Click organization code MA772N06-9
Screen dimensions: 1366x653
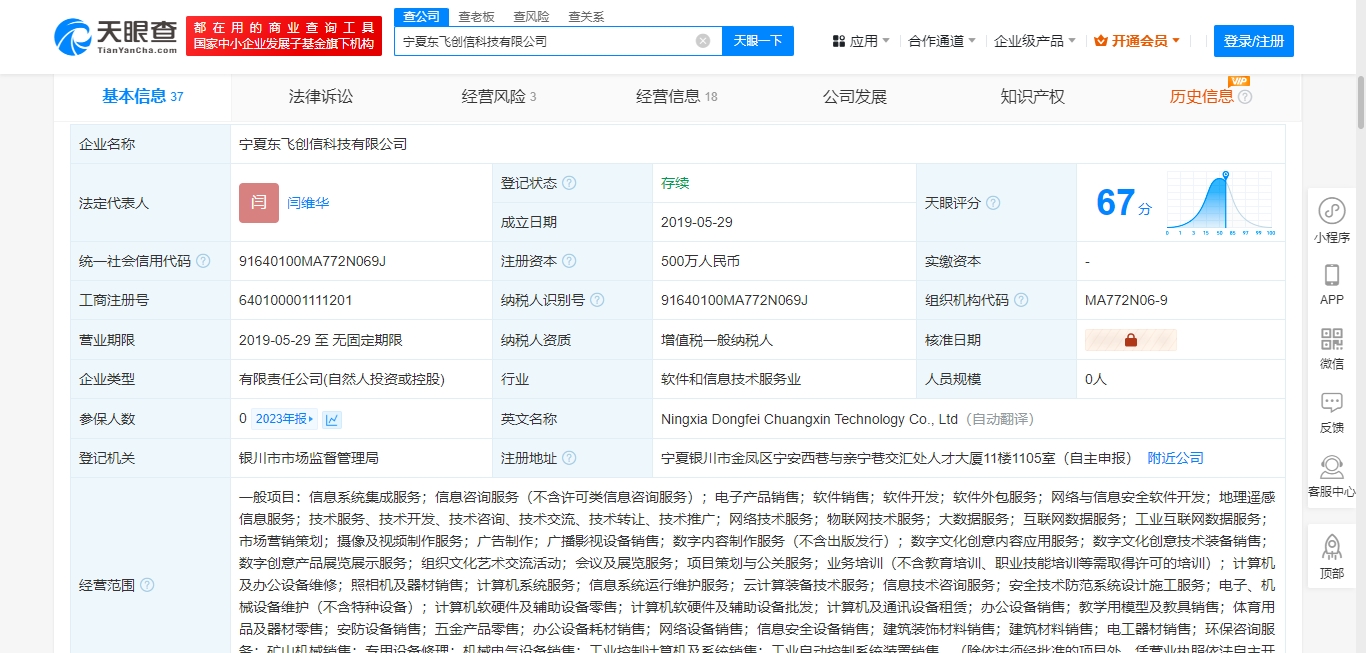[x=1126, y=300]
